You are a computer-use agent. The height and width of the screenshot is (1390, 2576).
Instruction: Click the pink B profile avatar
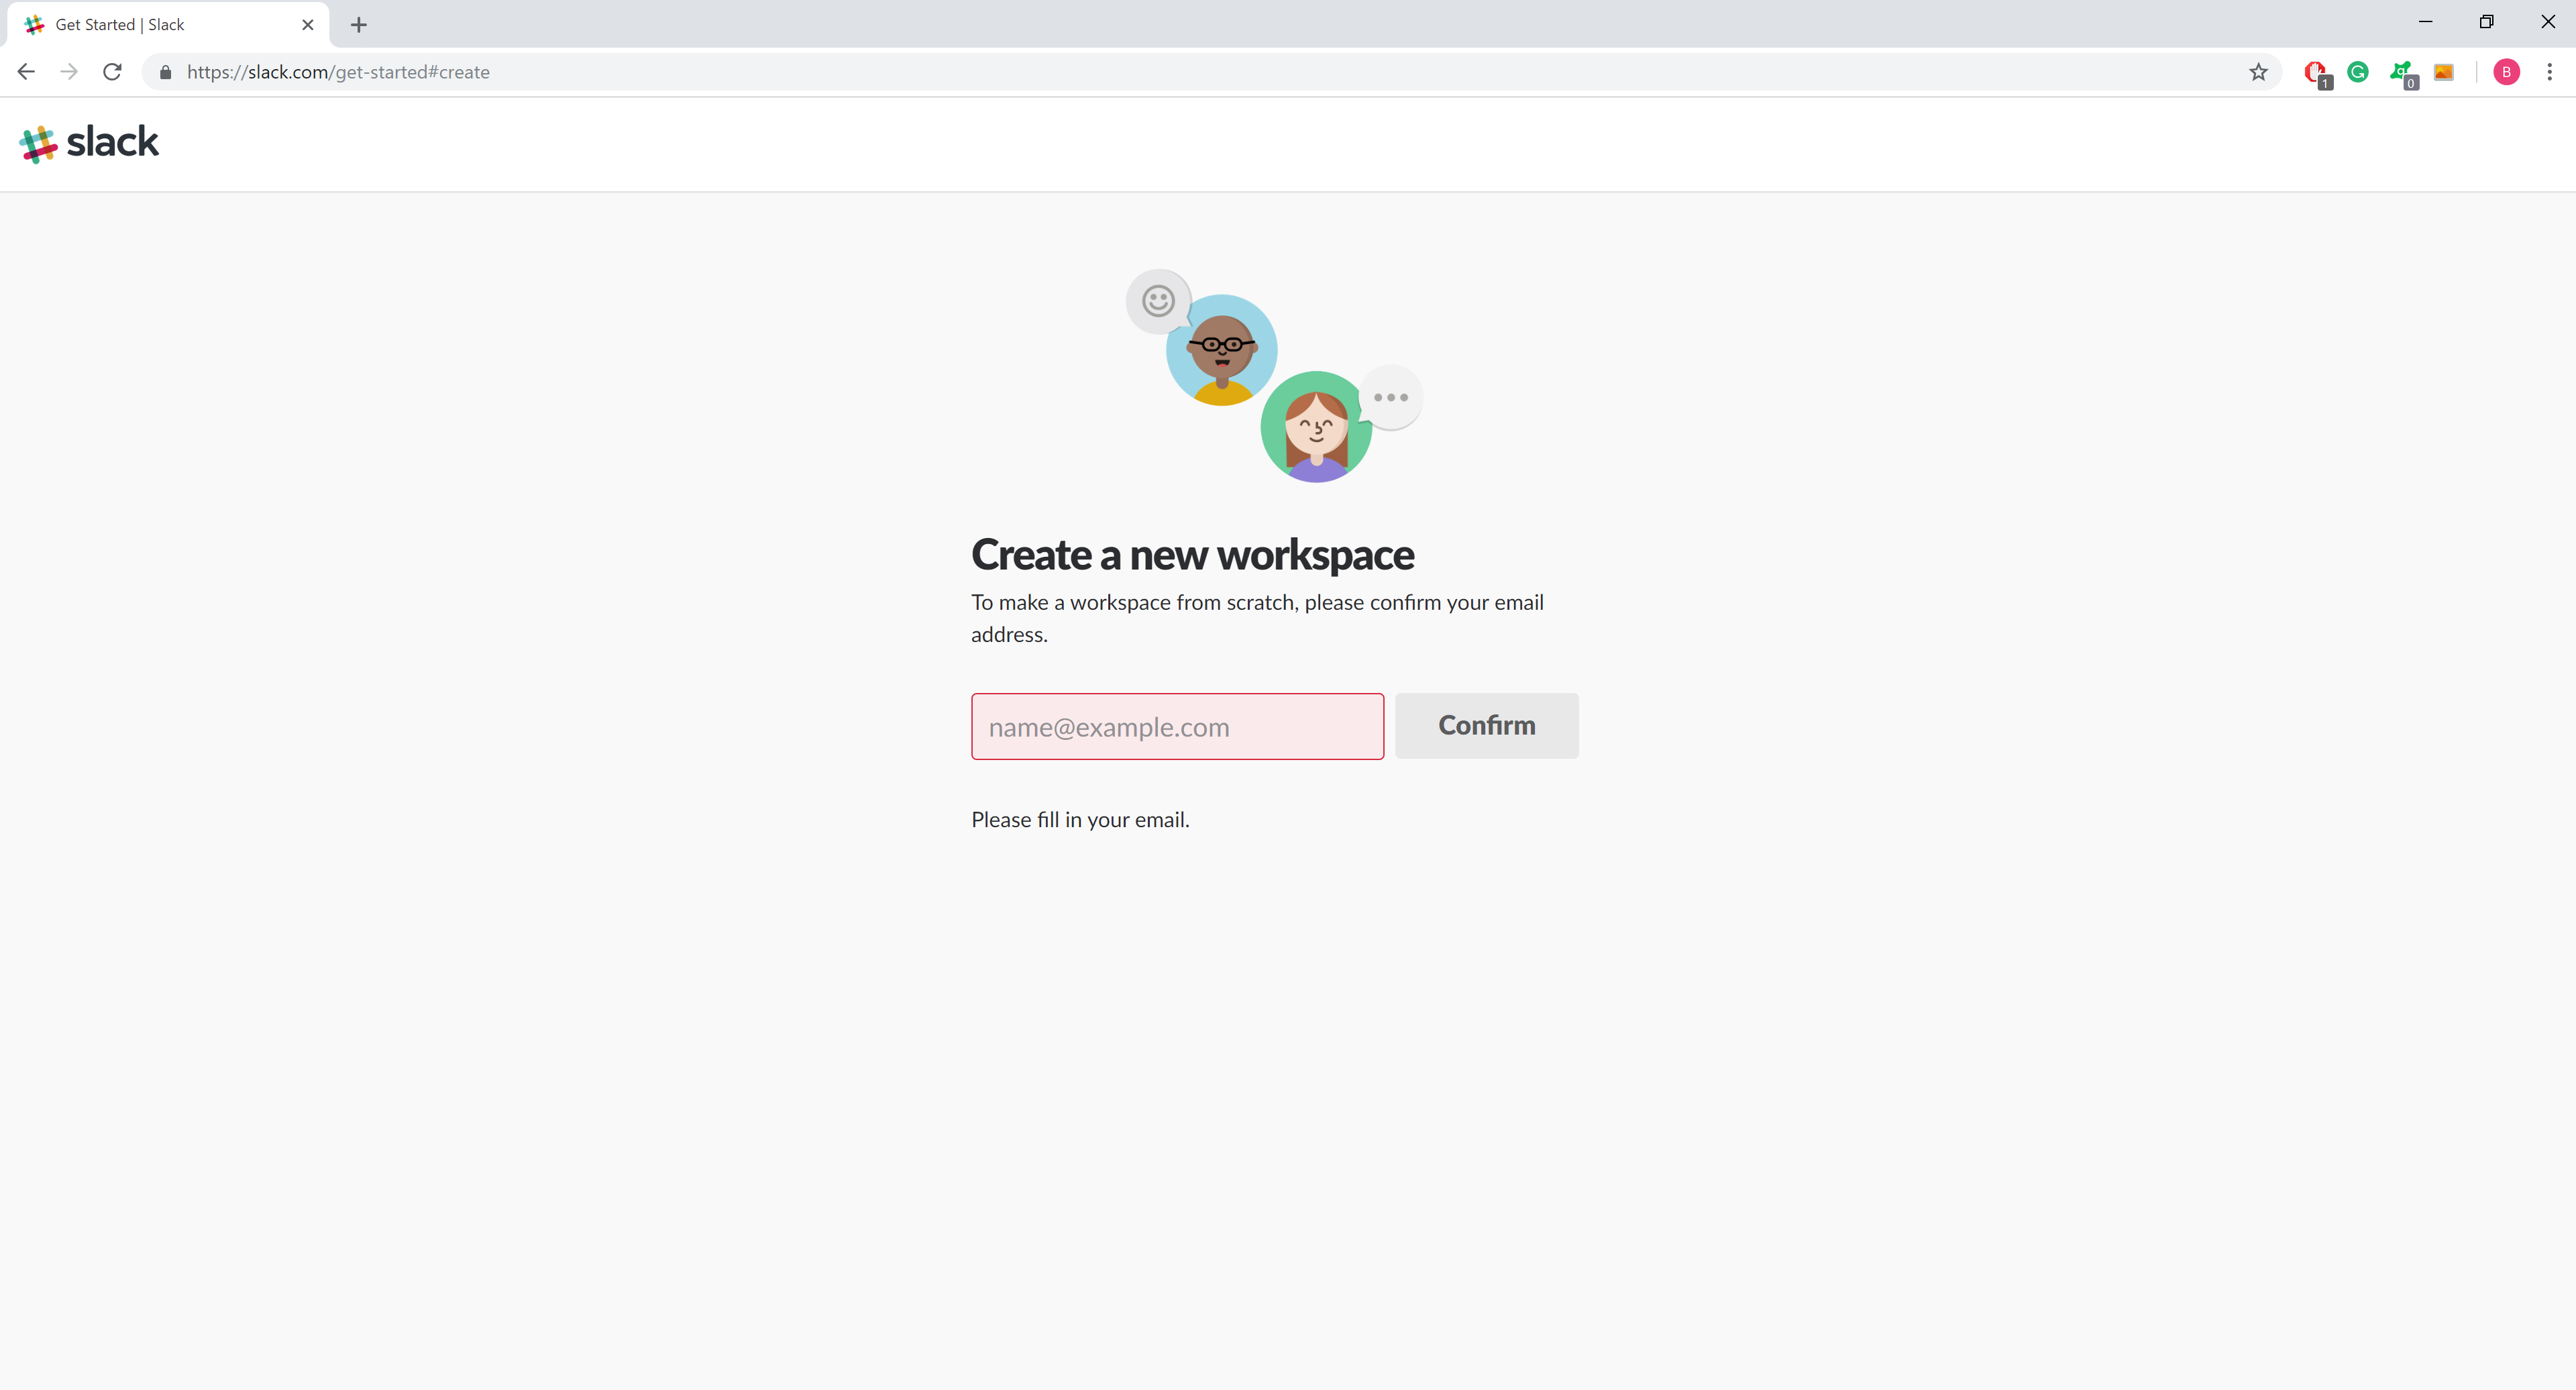click(x=2506, y=72)
